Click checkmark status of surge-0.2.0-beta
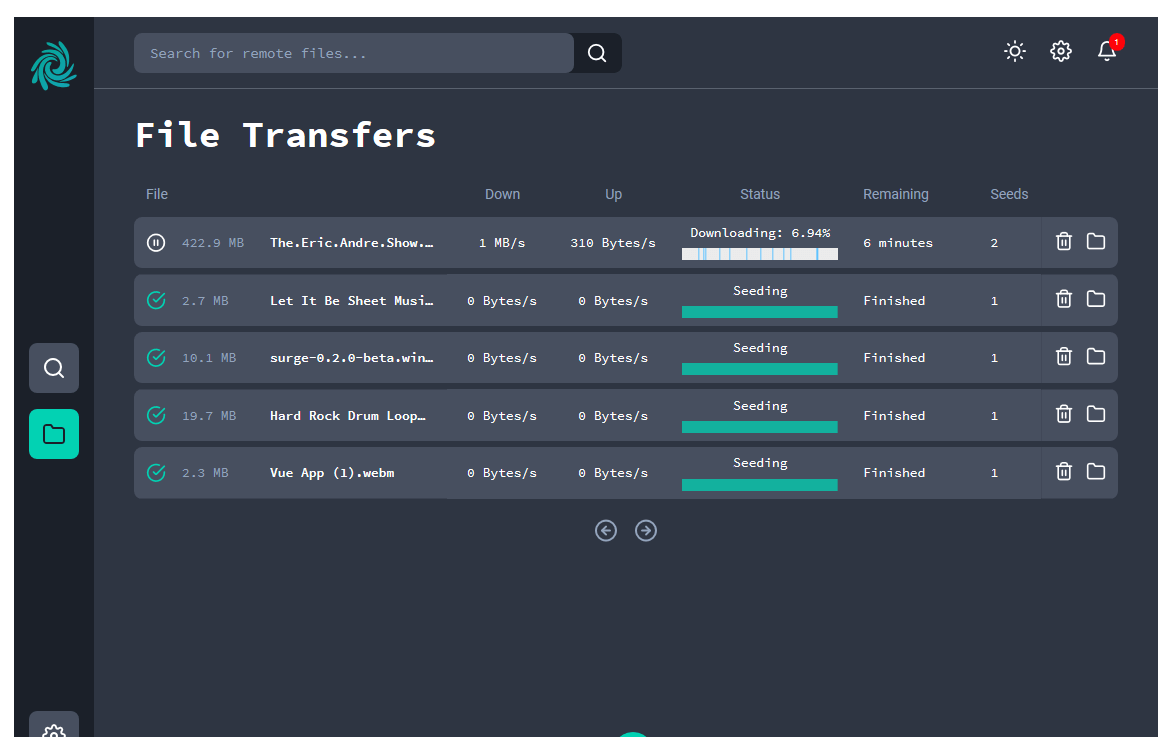Viewport: 1170px width, 737px height. coord(156,357)
